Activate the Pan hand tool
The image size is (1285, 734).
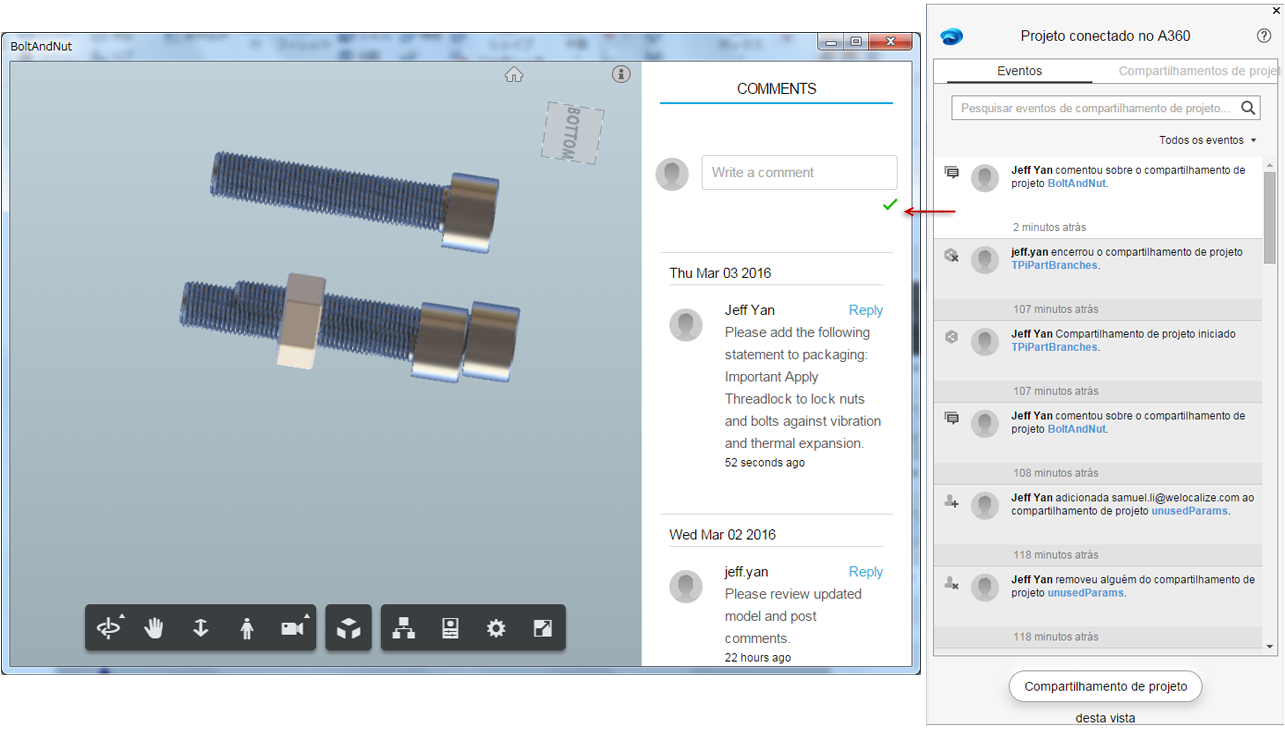[x=154, y=628]
